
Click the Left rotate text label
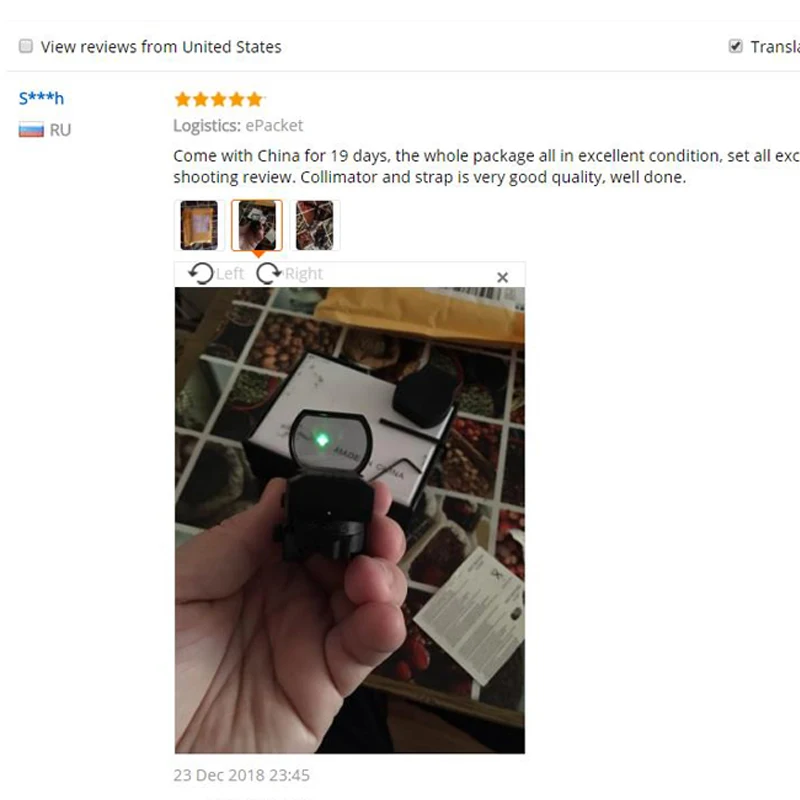click(x=230, y=274)
